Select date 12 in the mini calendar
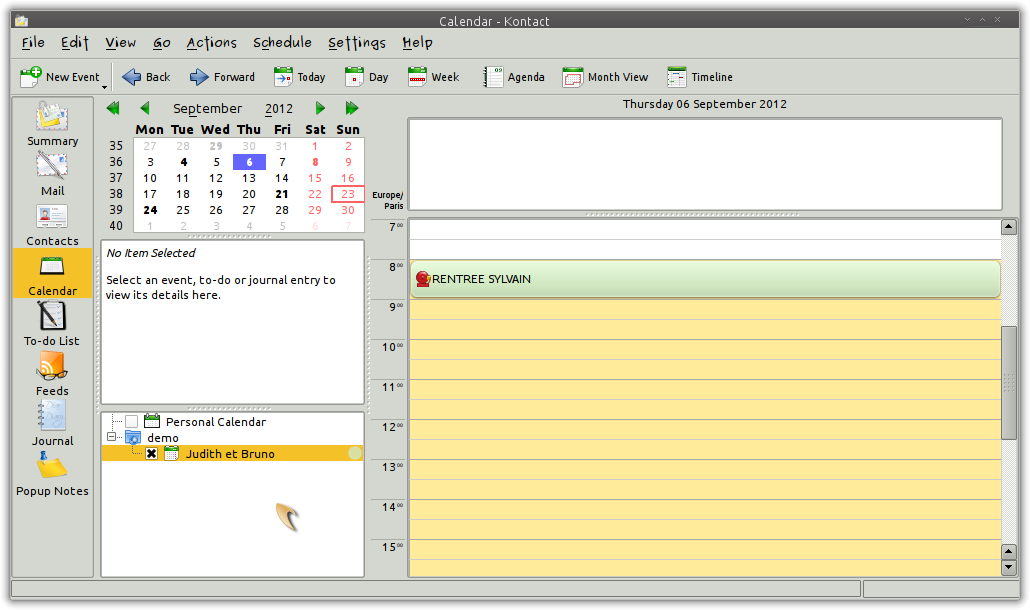Image resolution: width=1030 pixels, height=610 pixels. tap(216, 178)
